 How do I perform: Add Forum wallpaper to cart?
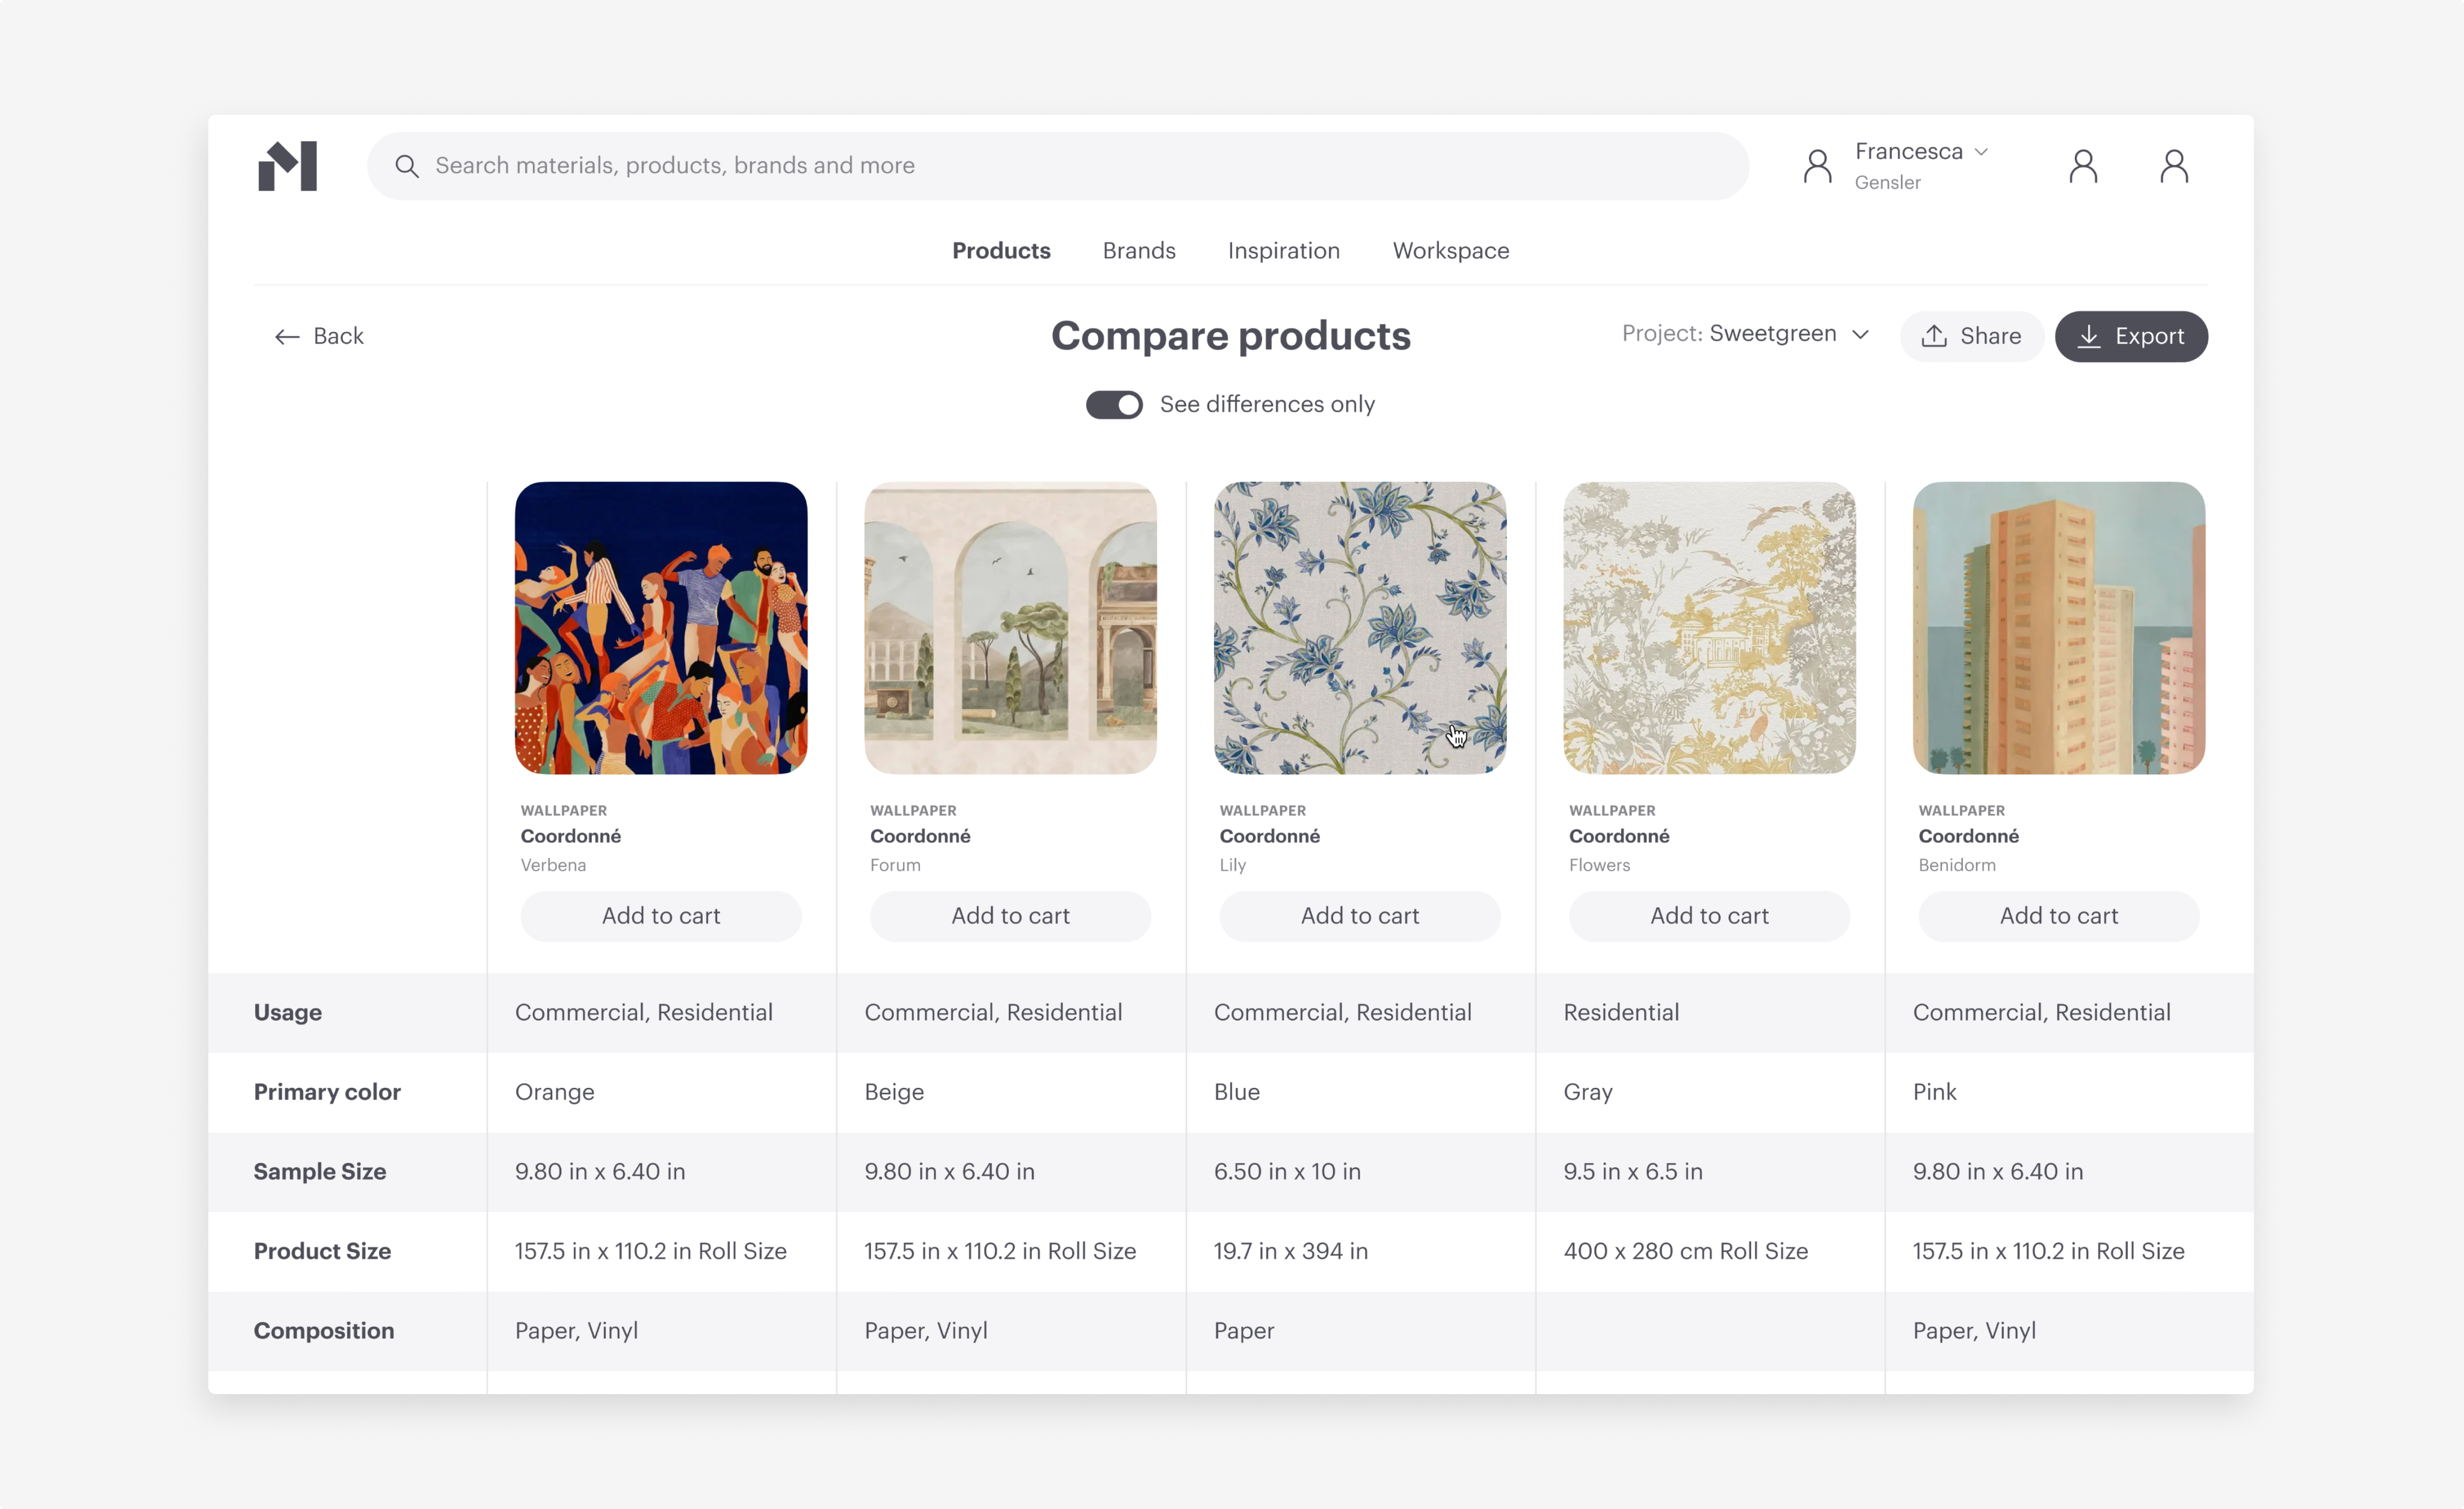point(1010,916)
